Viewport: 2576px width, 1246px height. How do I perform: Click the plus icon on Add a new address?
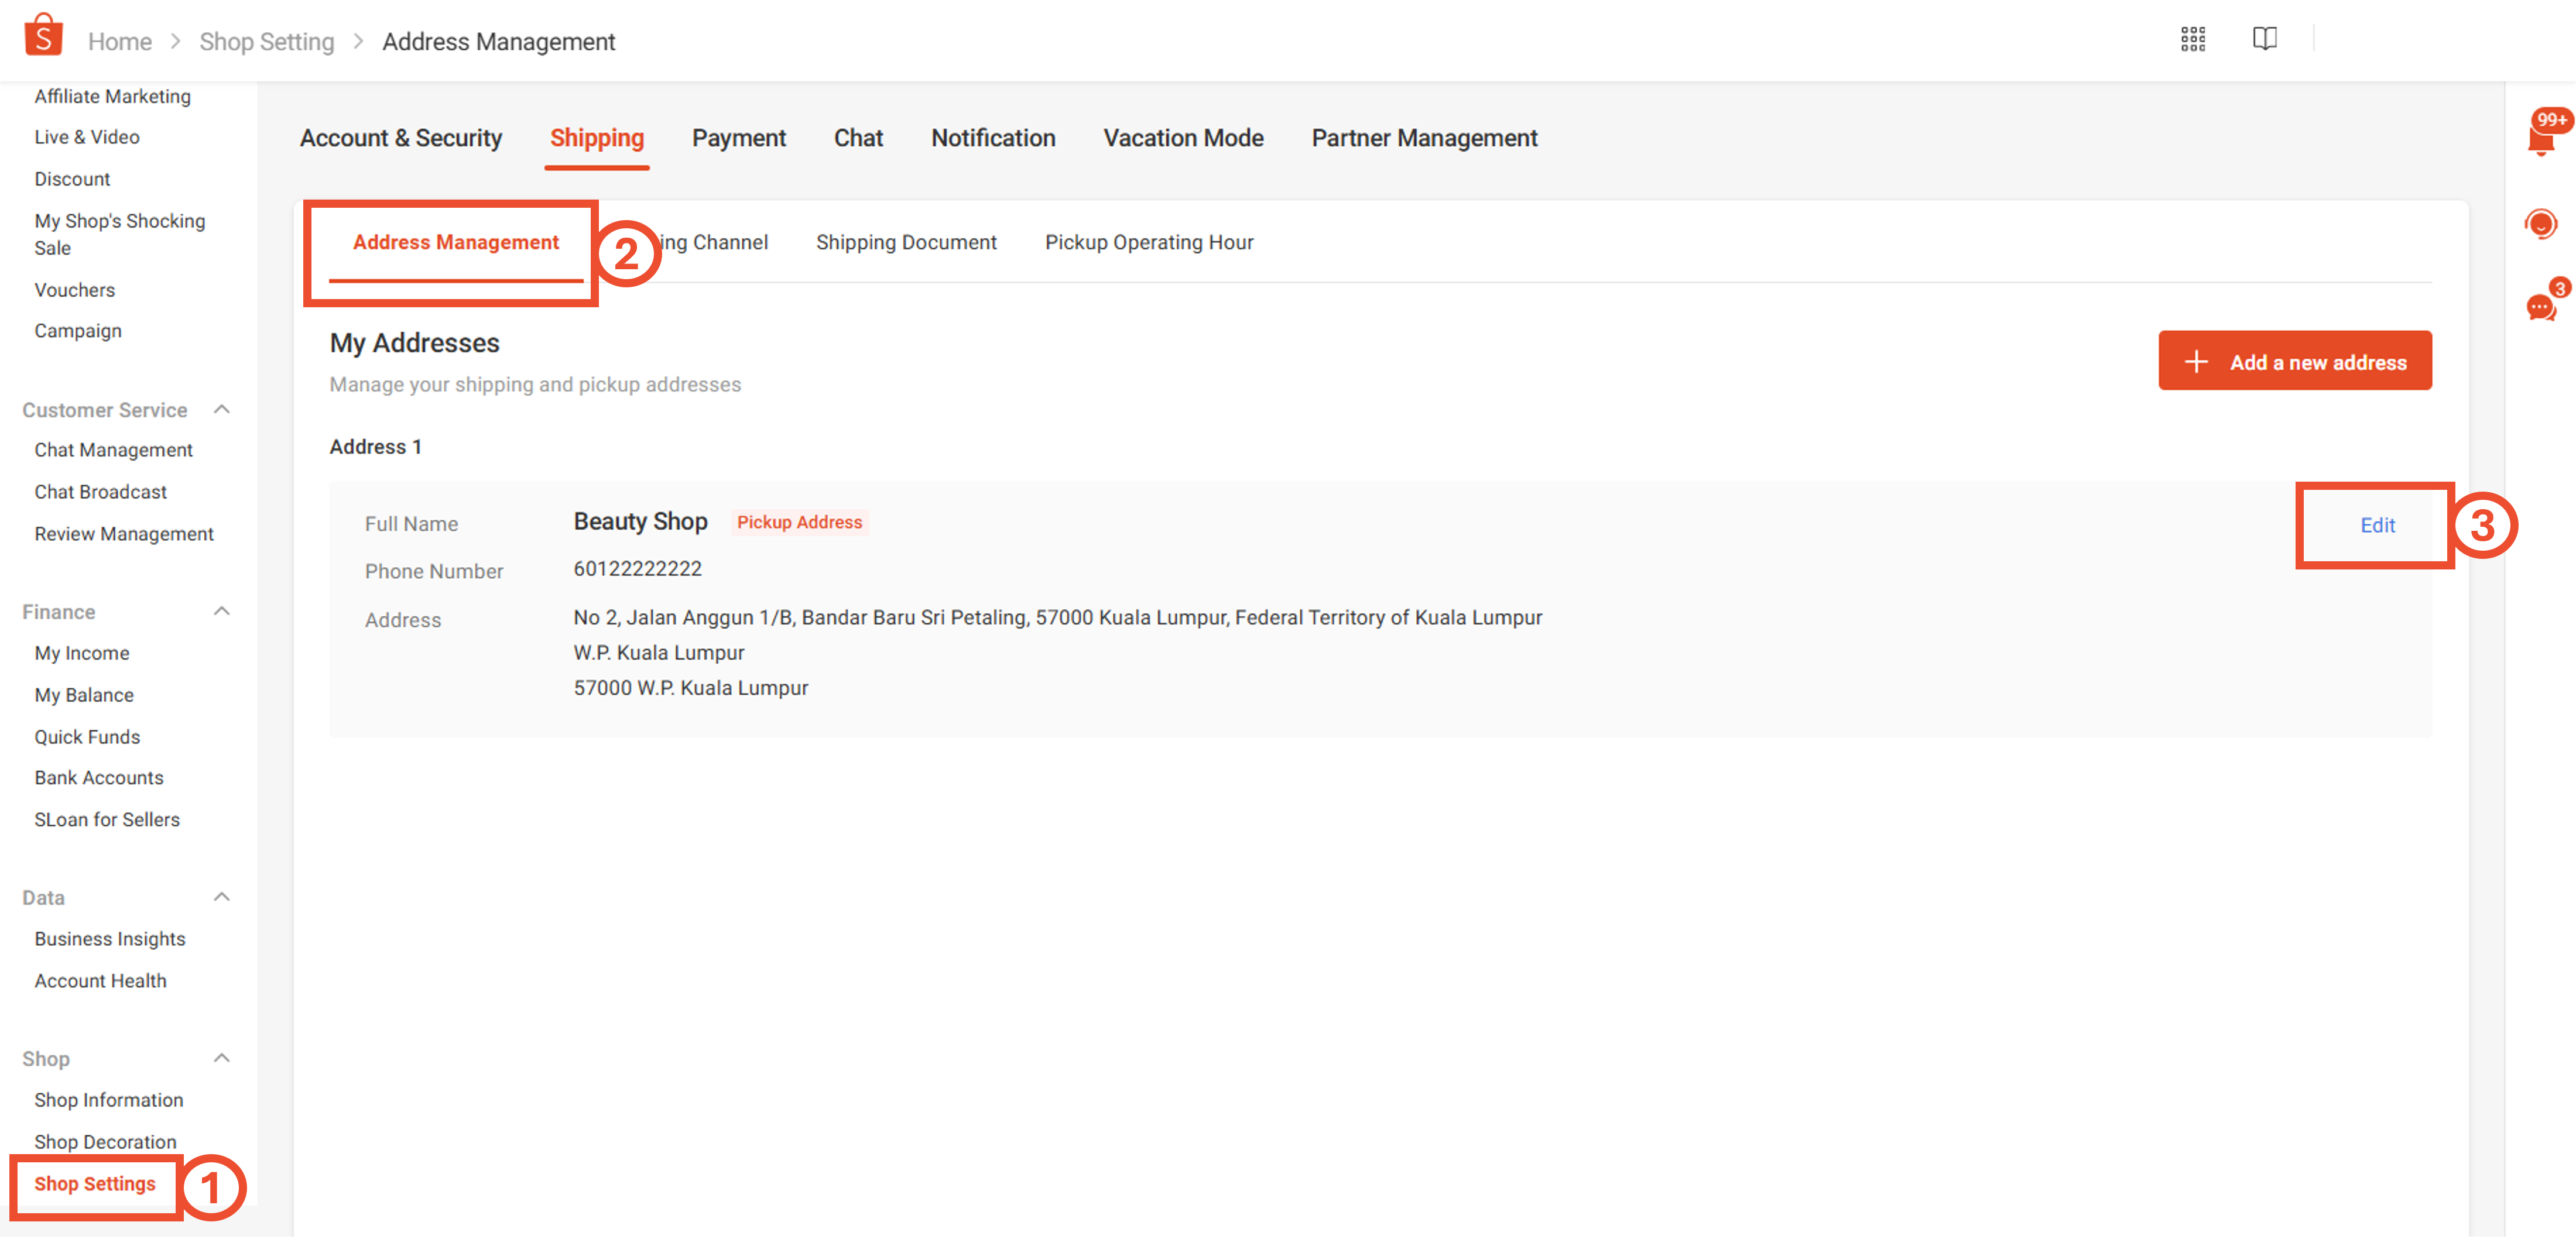(2196, 362)
